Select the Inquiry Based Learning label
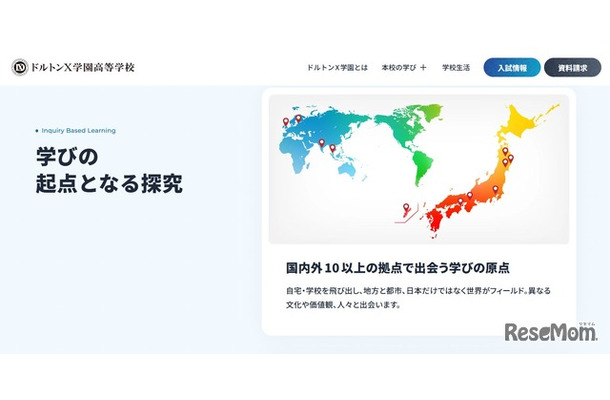 (x=79, y=131)
